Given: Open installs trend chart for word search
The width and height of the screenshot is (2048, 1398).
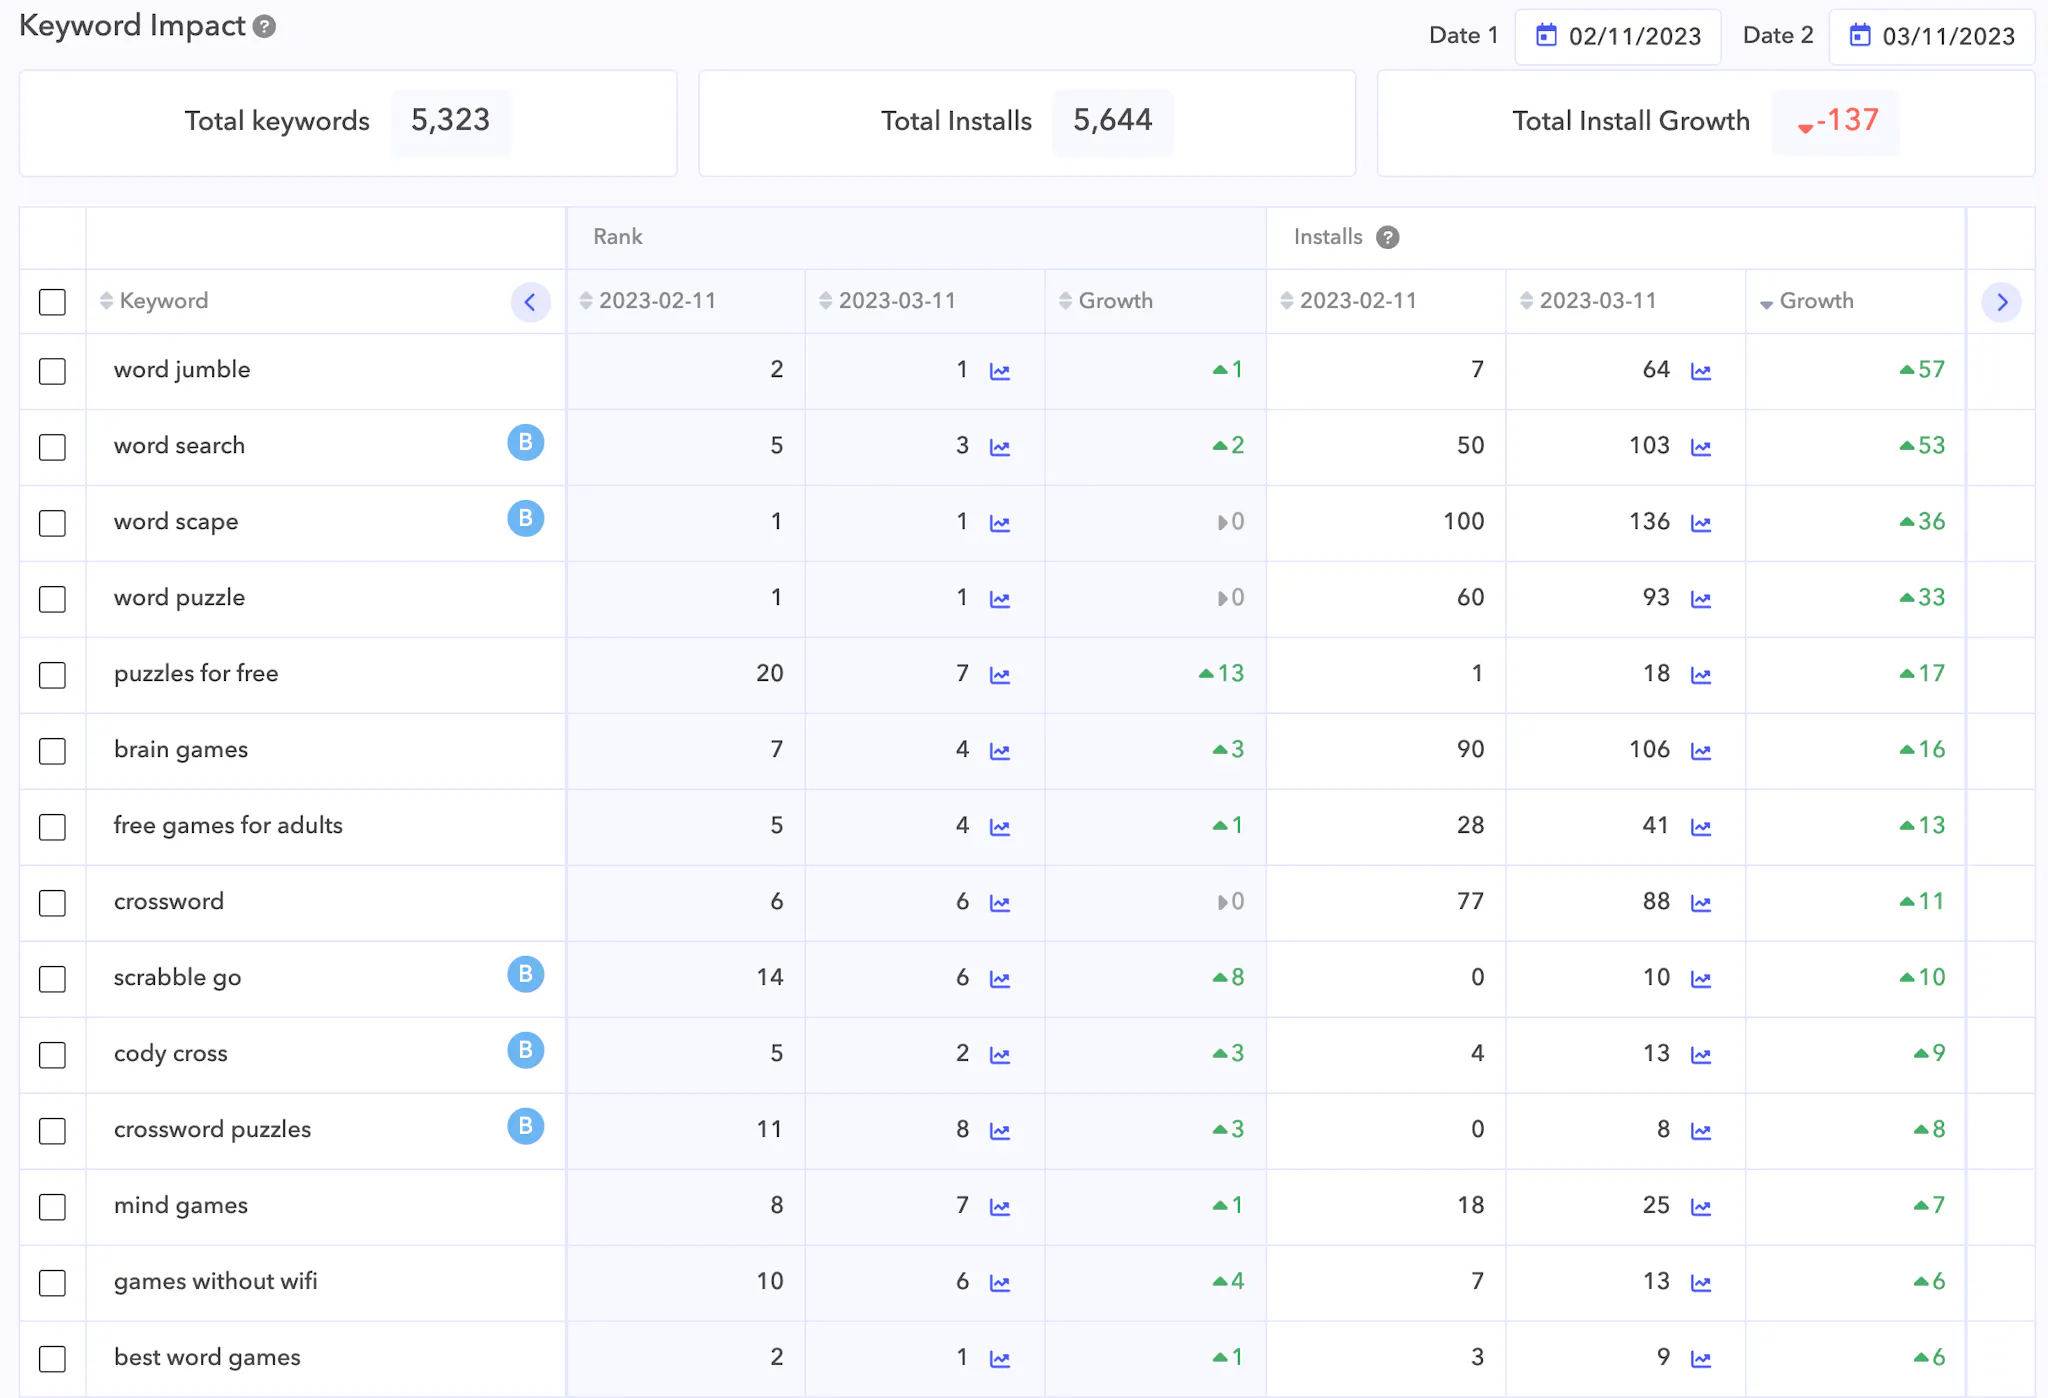Looking at the screenshot, I should click(x=1700, y=447).
